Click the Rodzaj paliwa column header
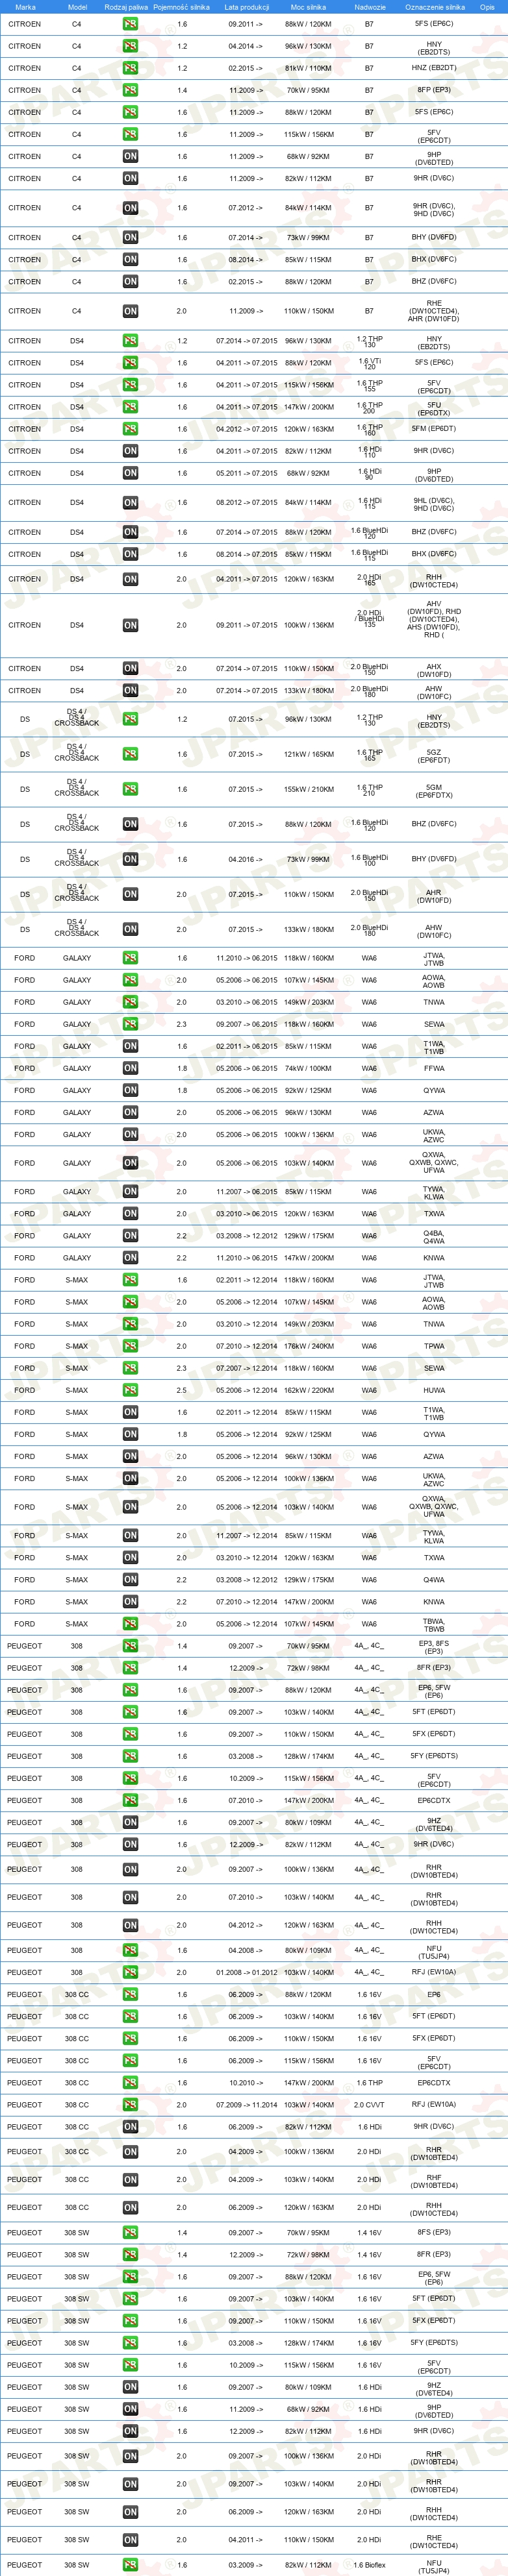This screenshot has height=2576, width=508. coord(126,7)
